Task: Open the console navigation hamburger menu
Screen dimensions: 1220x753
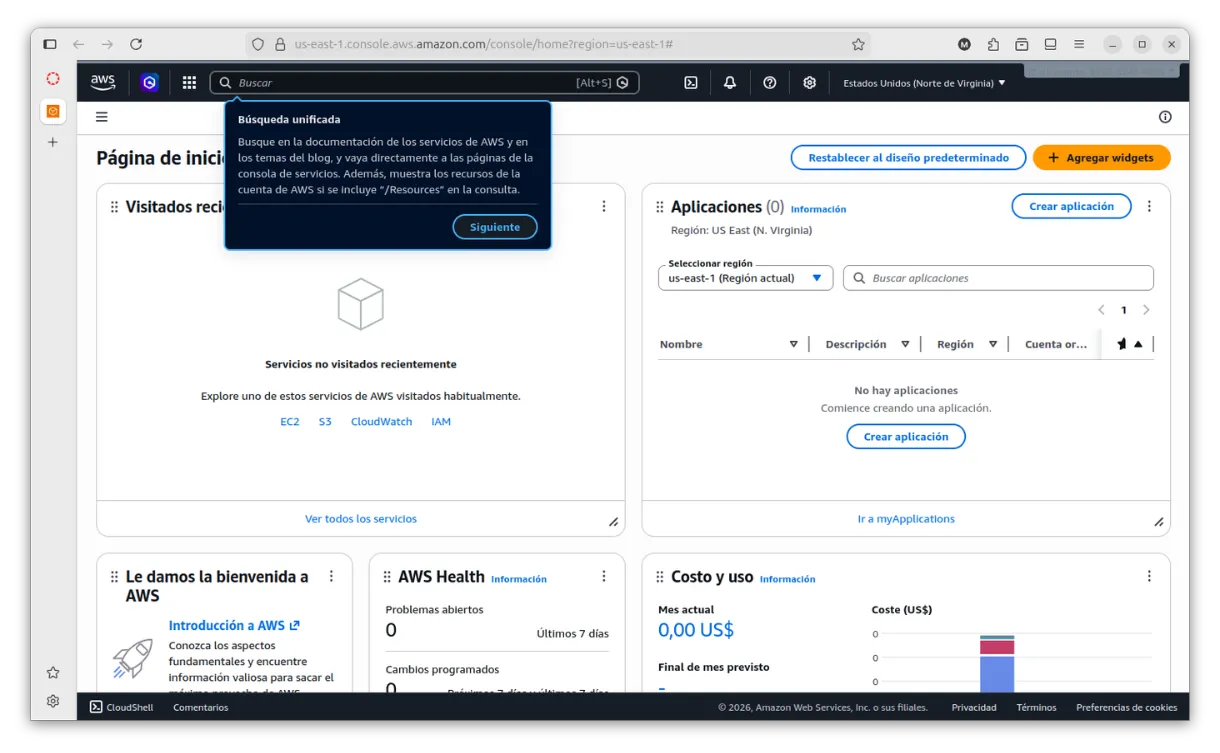Action: tap(101, 117)
